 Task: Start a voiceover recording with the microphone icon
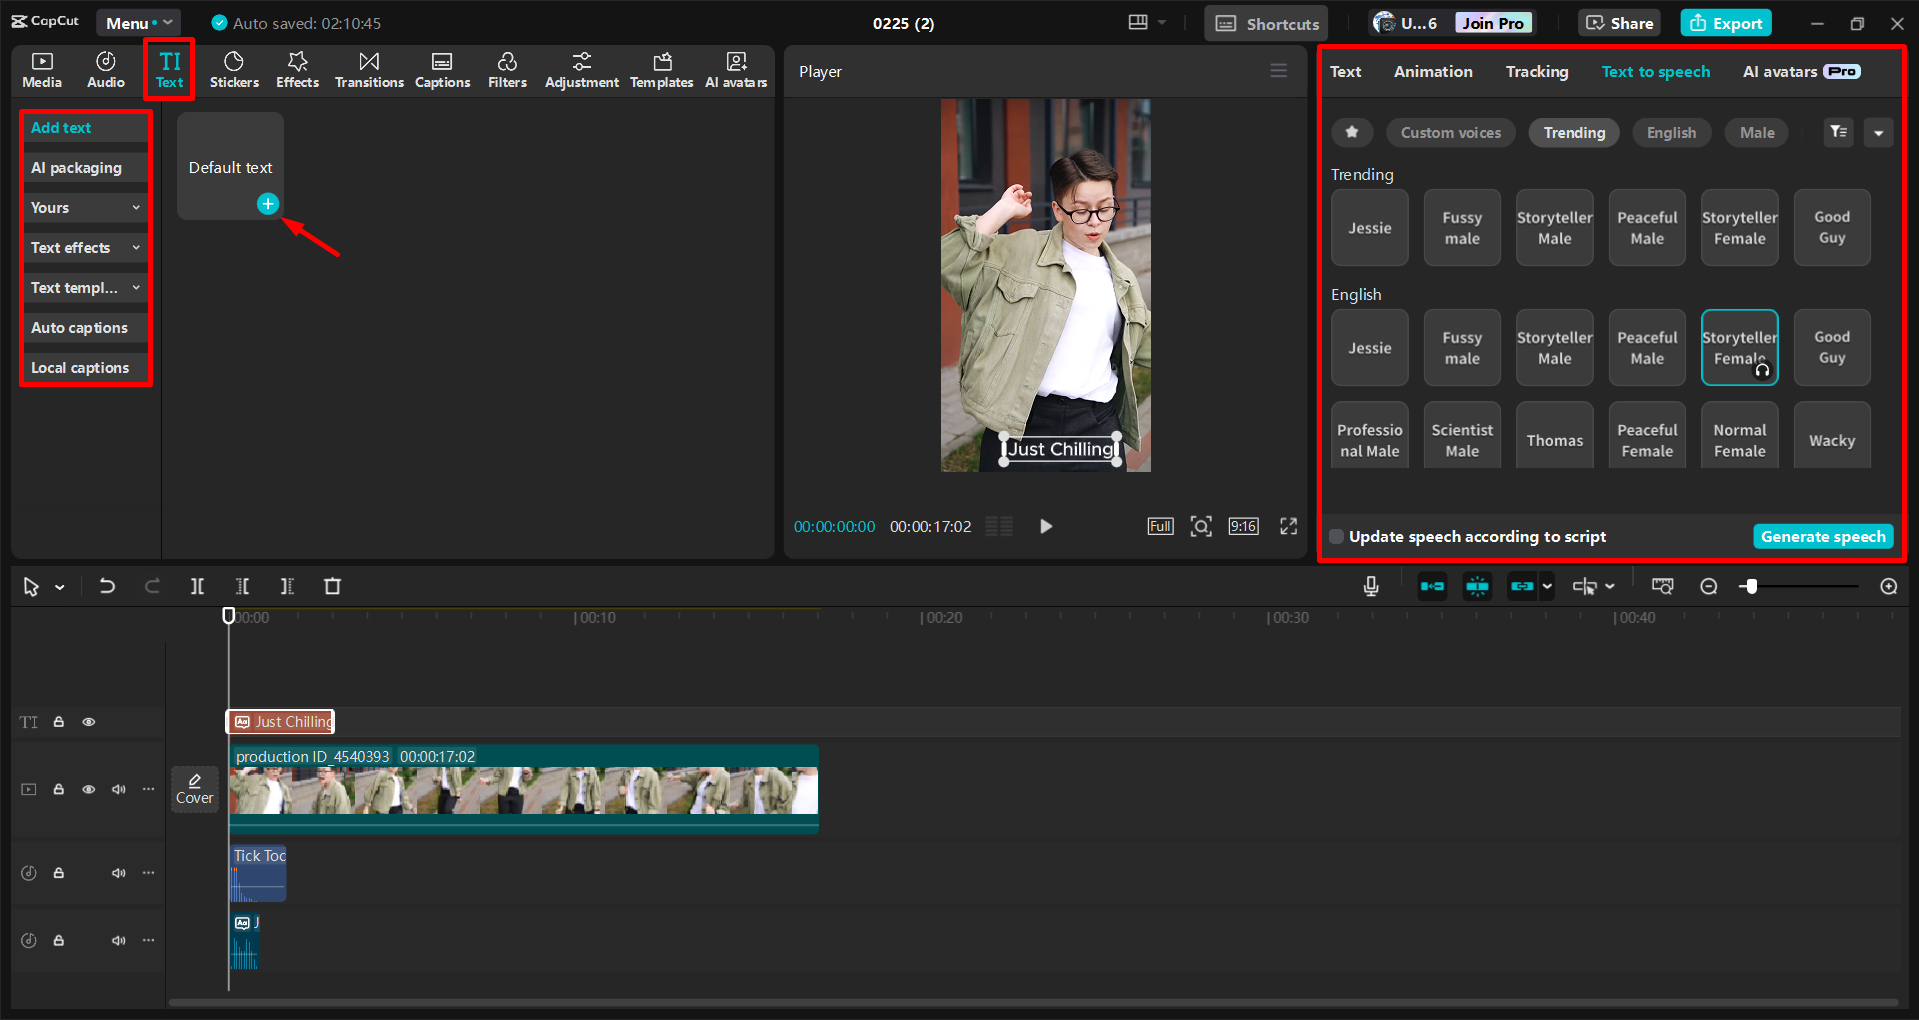pos(1370,586)
